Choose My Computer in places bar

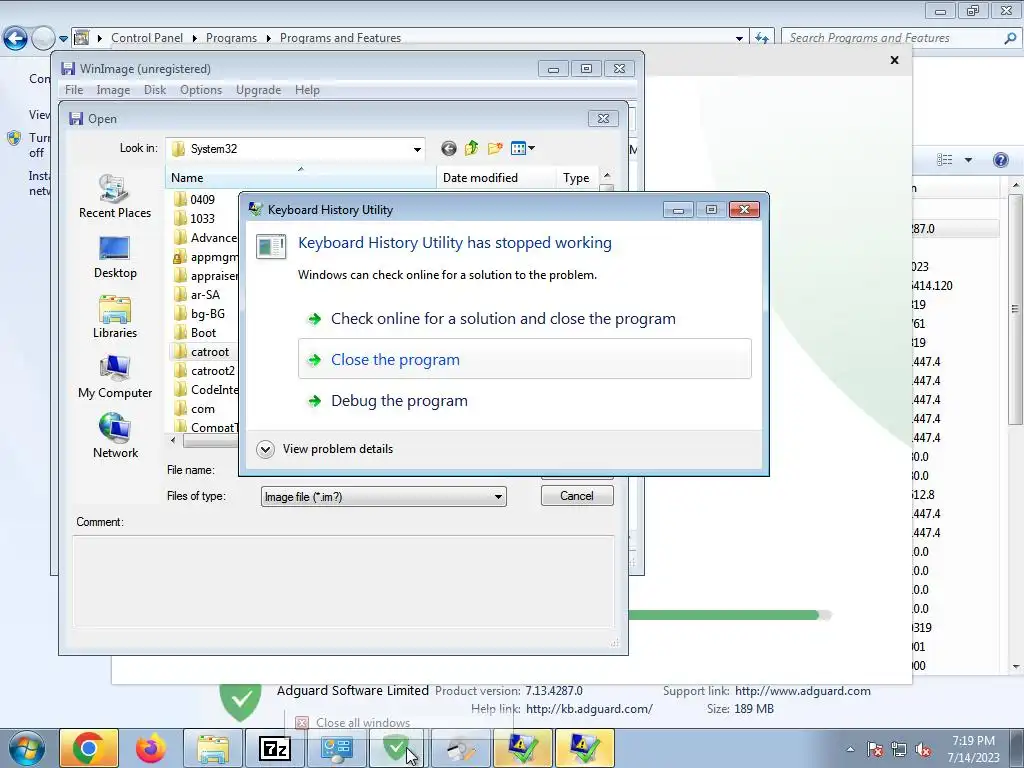tap(115, 377)
